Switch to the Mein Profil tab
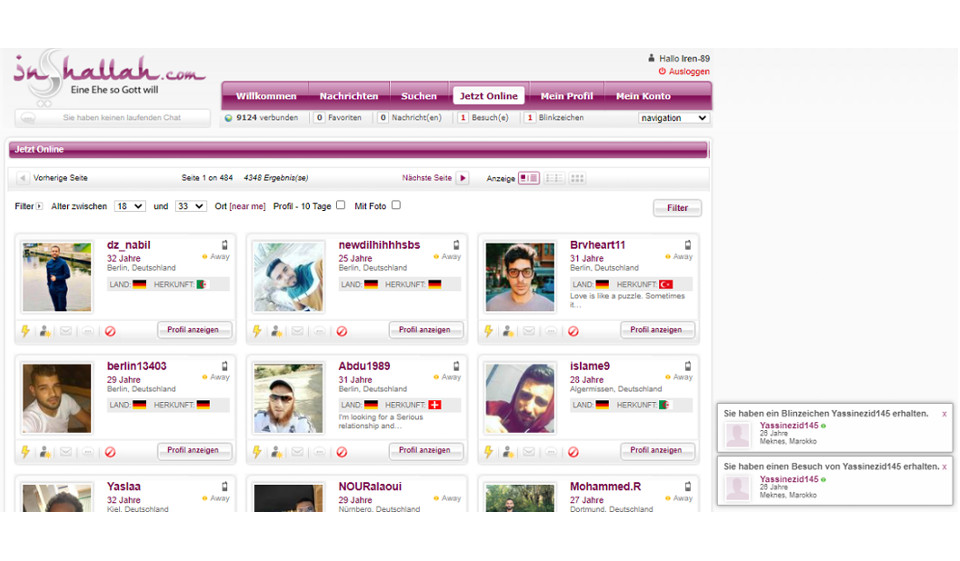 [567, 96]
